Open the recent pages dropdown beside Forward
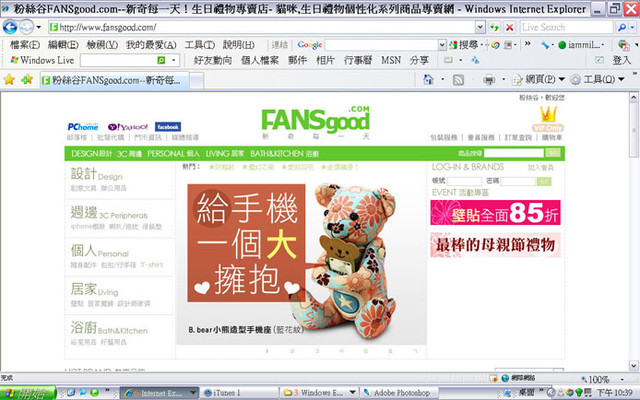640x400 pixels. pyautogui.click(x=39, y=27)
